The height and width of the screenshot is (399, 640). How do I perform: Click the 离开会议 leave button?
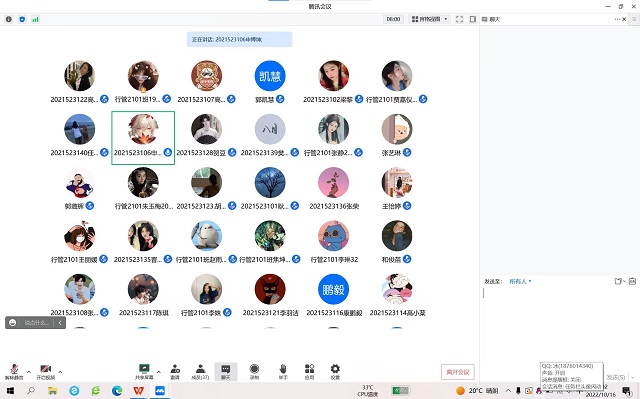click(458, 372)
